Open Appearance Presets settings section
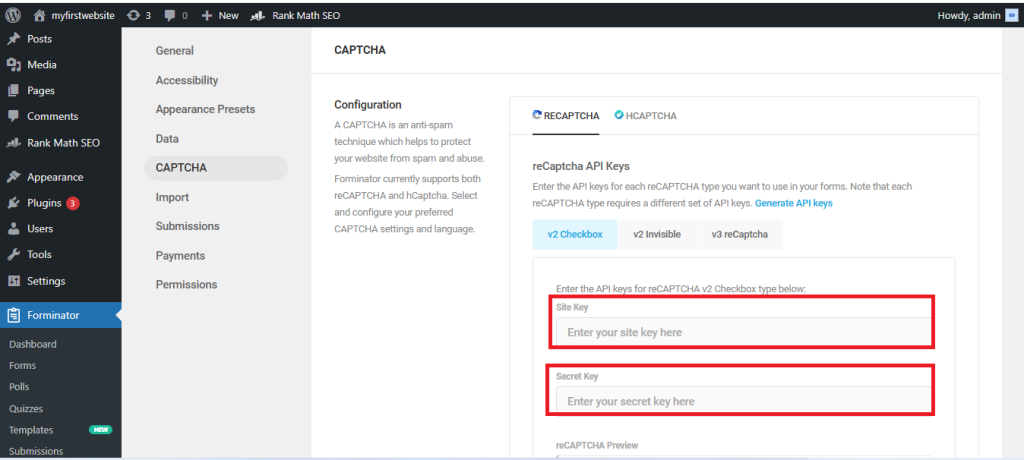Screen dimensions: 1024x460 (205, 109)
